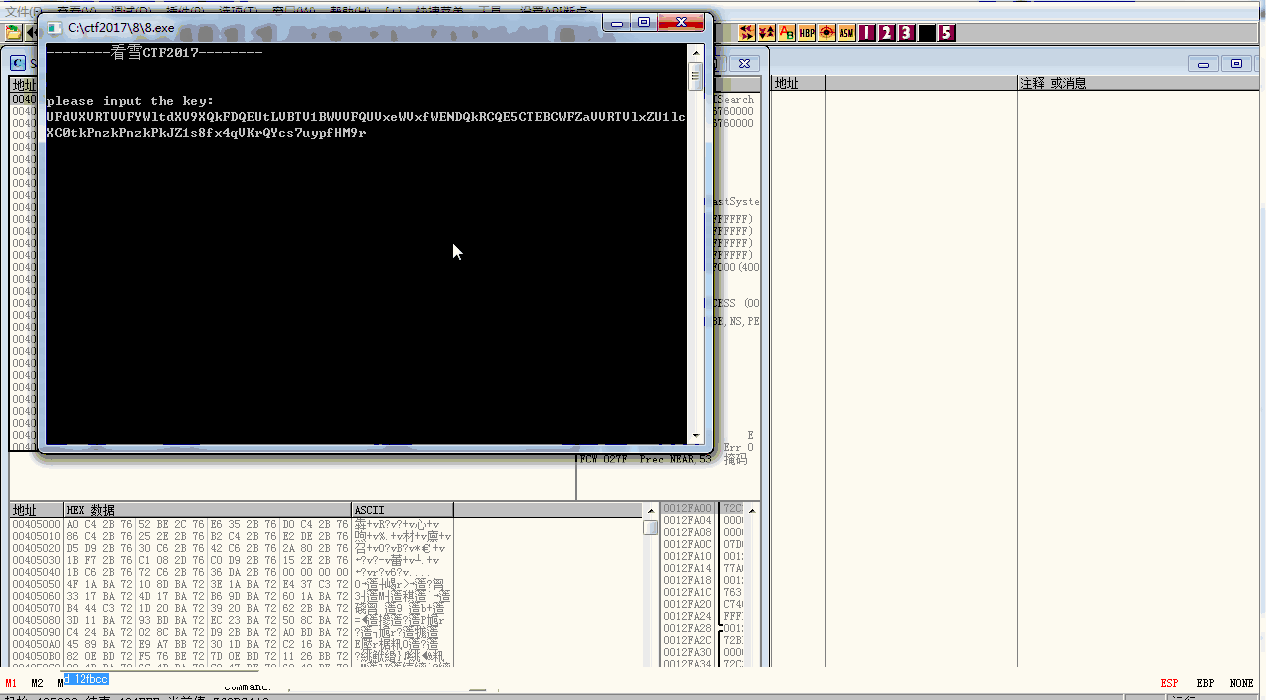The height and width of the screenshot is (700, 1266).
Task: Open the ASM toolbar tool
Action: point(847,33)
